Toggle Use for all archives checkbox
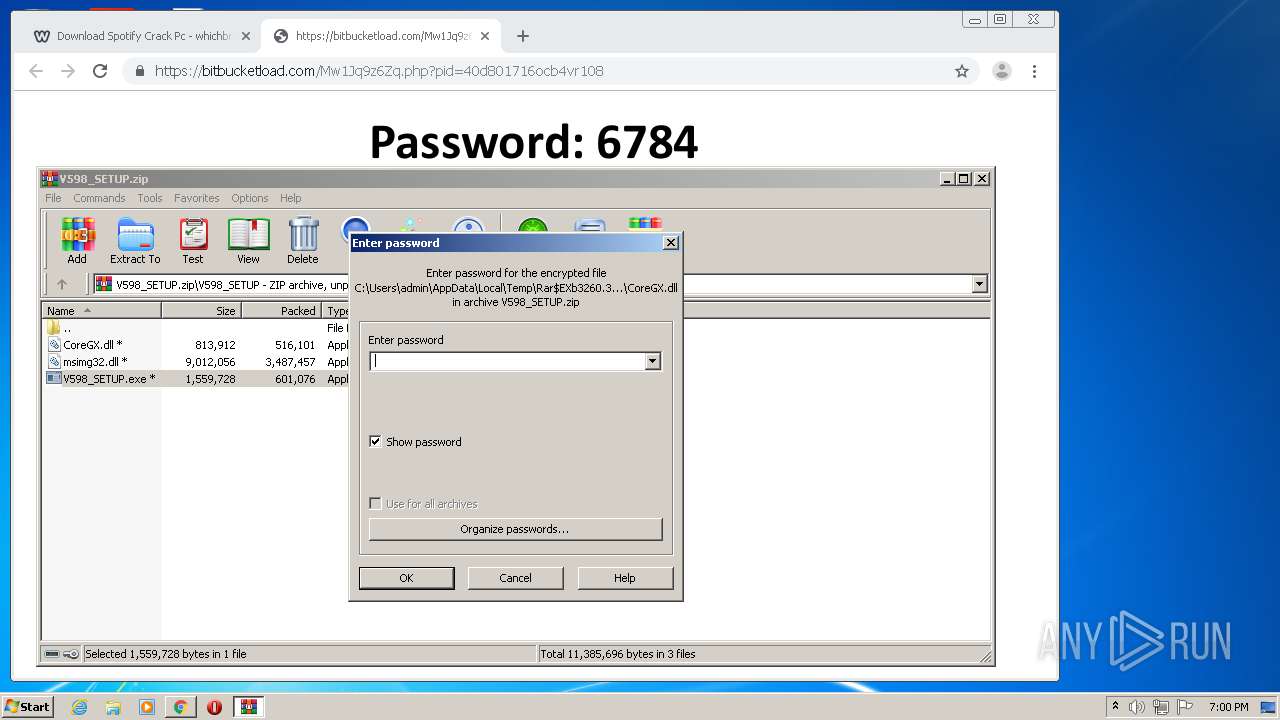 375,503
